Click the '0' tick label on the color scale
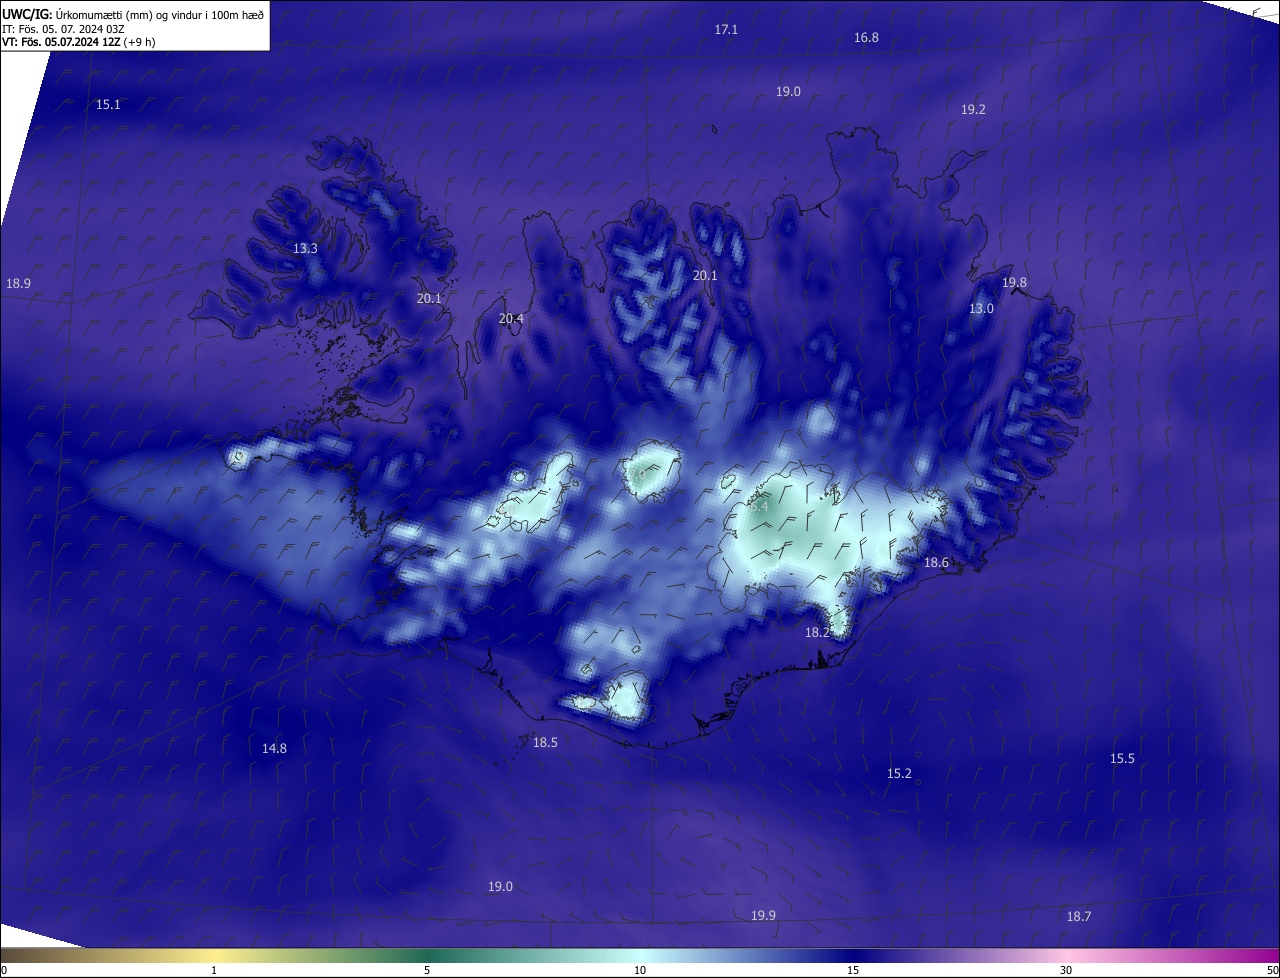The width and height of the screenshot is (1280, 978). 4,970
